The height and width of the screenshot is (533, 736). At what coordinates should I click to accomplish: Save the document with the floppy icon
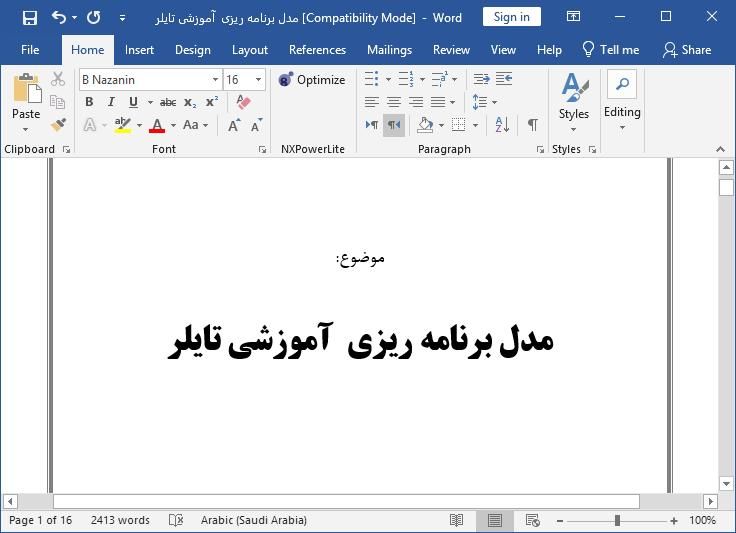[30, 18]
